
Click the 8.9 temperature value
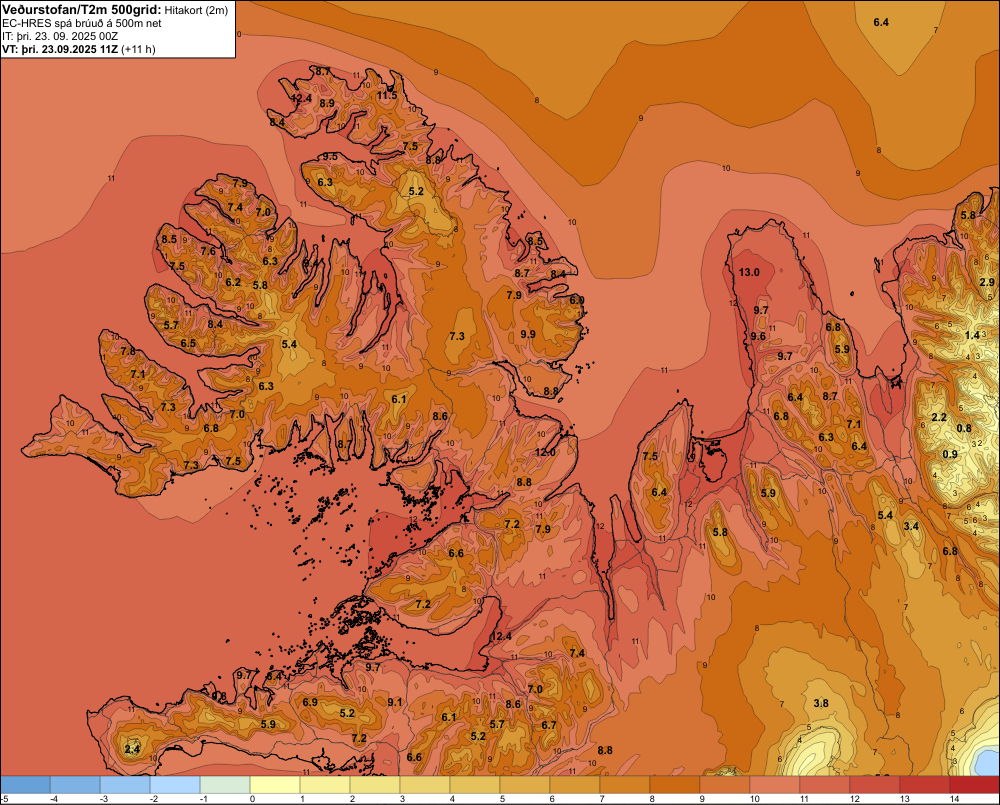[327, 103]
